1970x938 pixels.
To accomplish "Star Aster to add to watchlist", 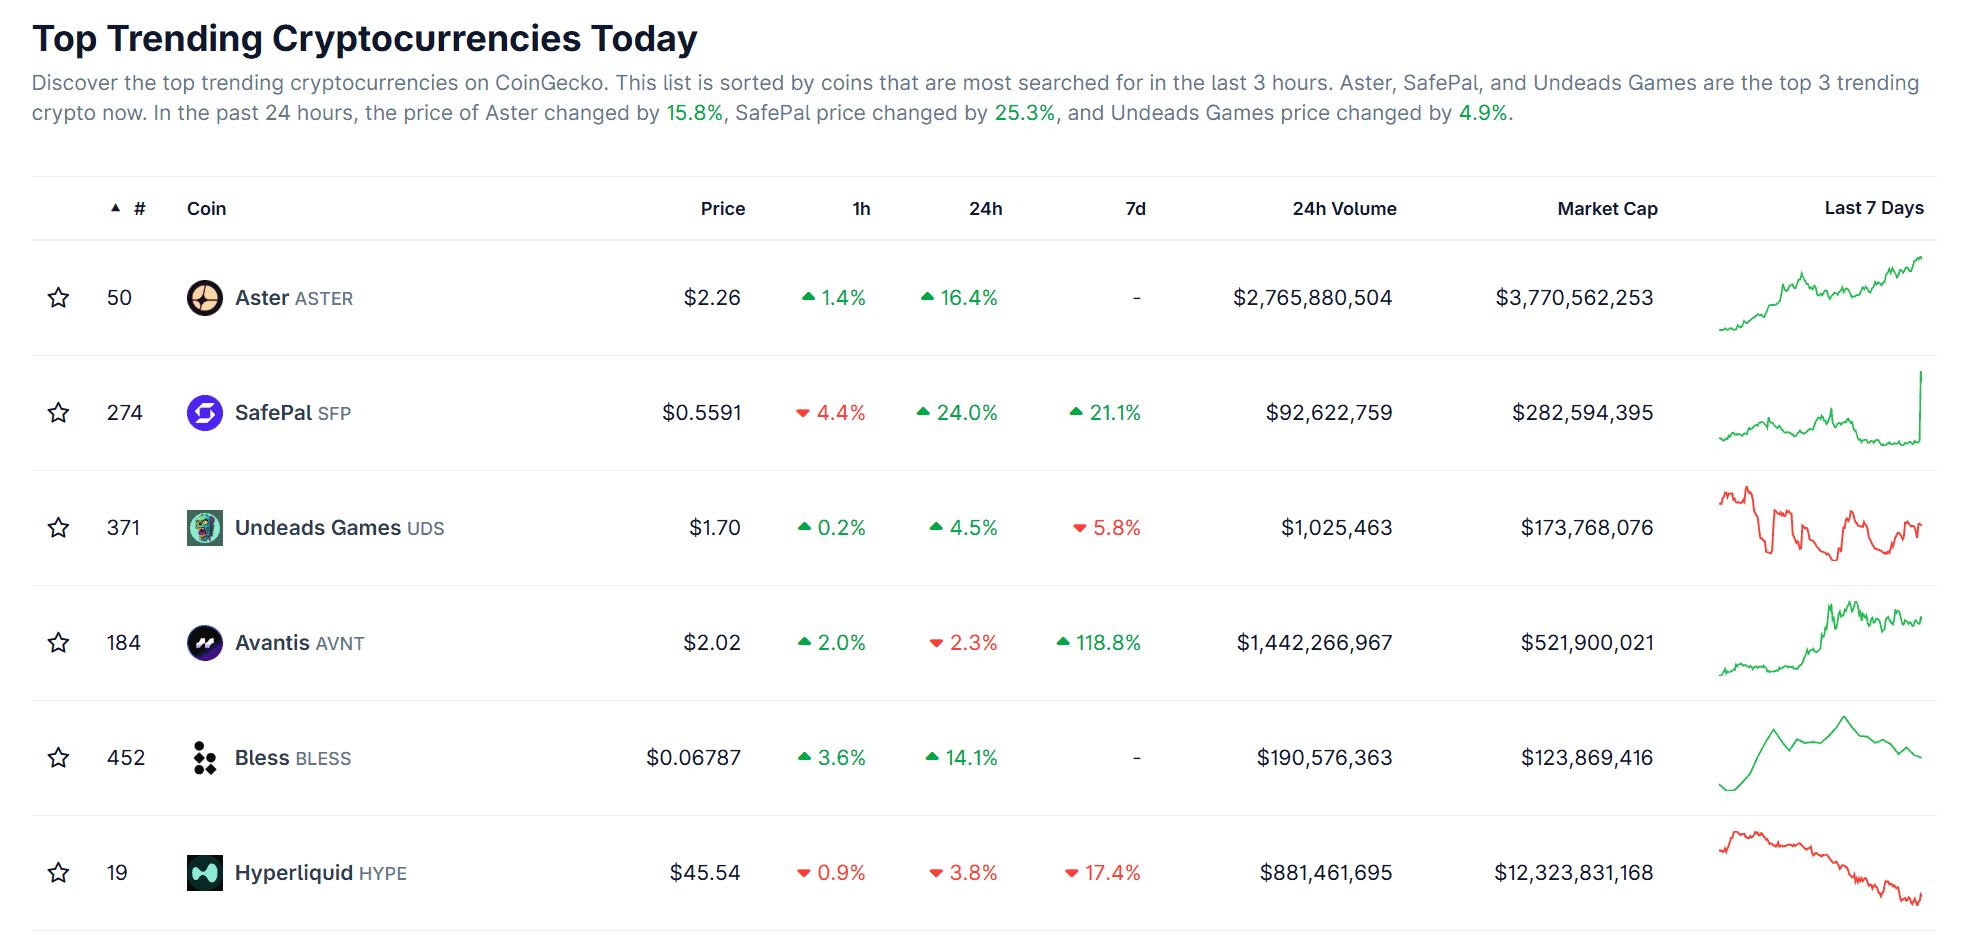I will 59,298.
